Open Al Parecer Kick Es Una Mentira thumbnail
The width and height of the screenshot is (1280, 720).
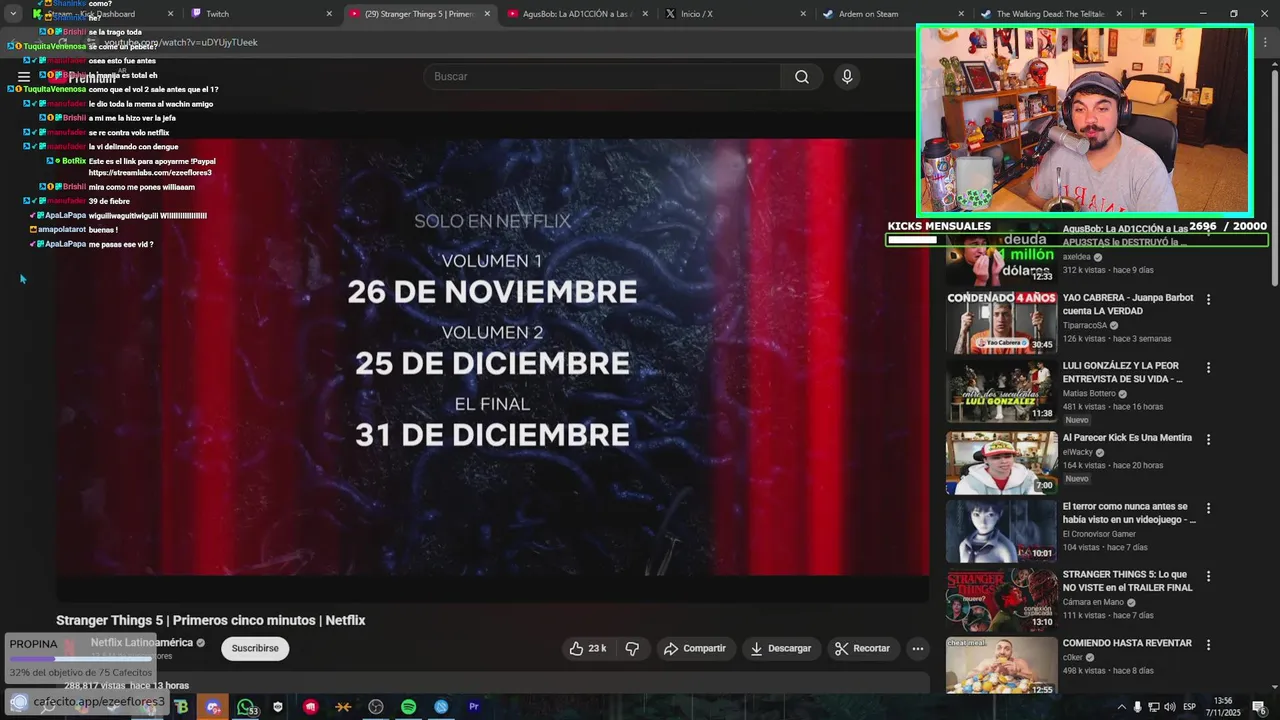coord(1001,462)
